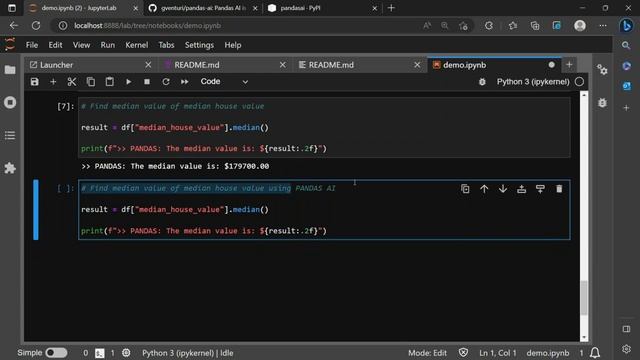Open running terminals and kernels panel
Image resolution: width=640 pixels, height=360 pixels.
[x=10, y=102]
